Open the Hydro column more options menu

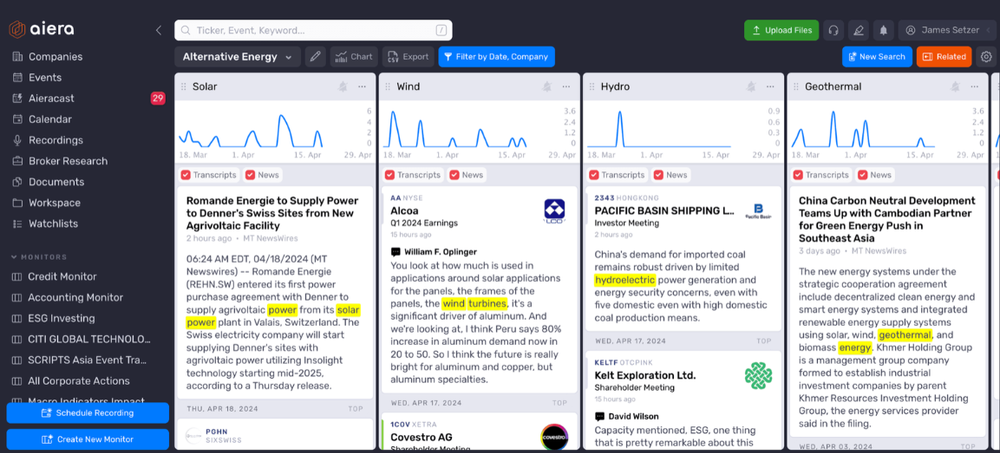pyautogui.click(x=770, y=87)
